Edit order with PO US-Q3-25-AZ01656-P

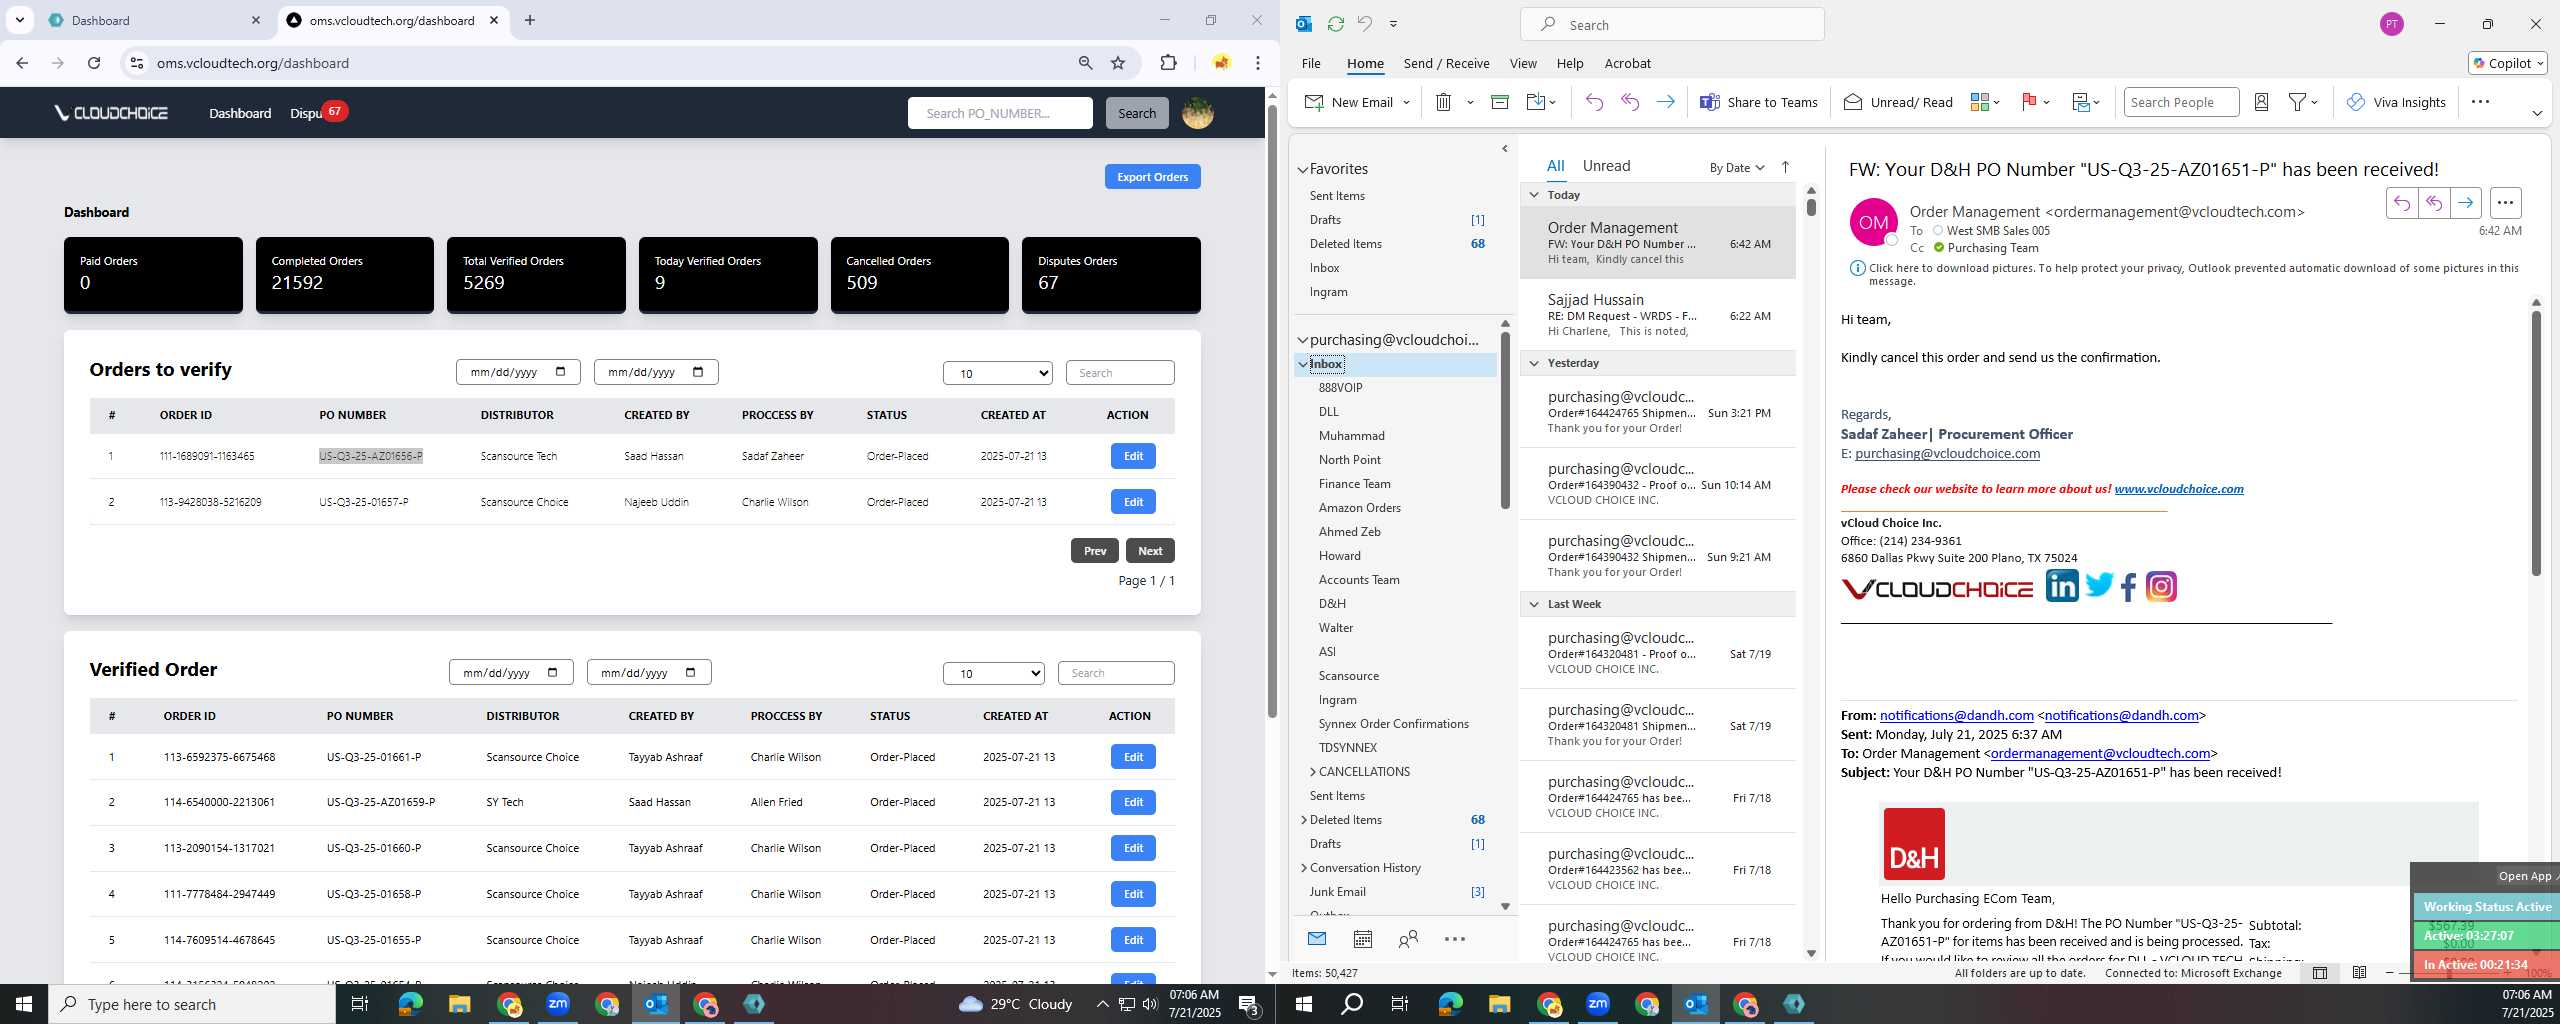pyautogui.click(x=1133, y=456)
